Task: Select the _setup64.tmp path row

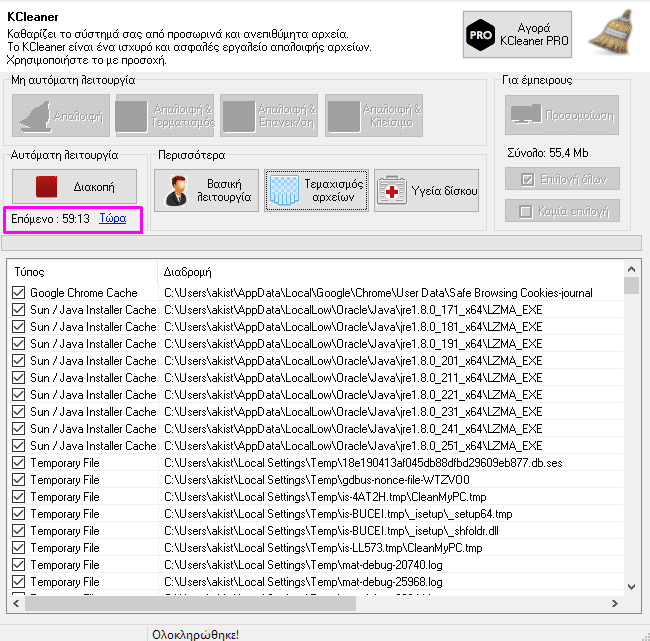Action: pos(338,514)
